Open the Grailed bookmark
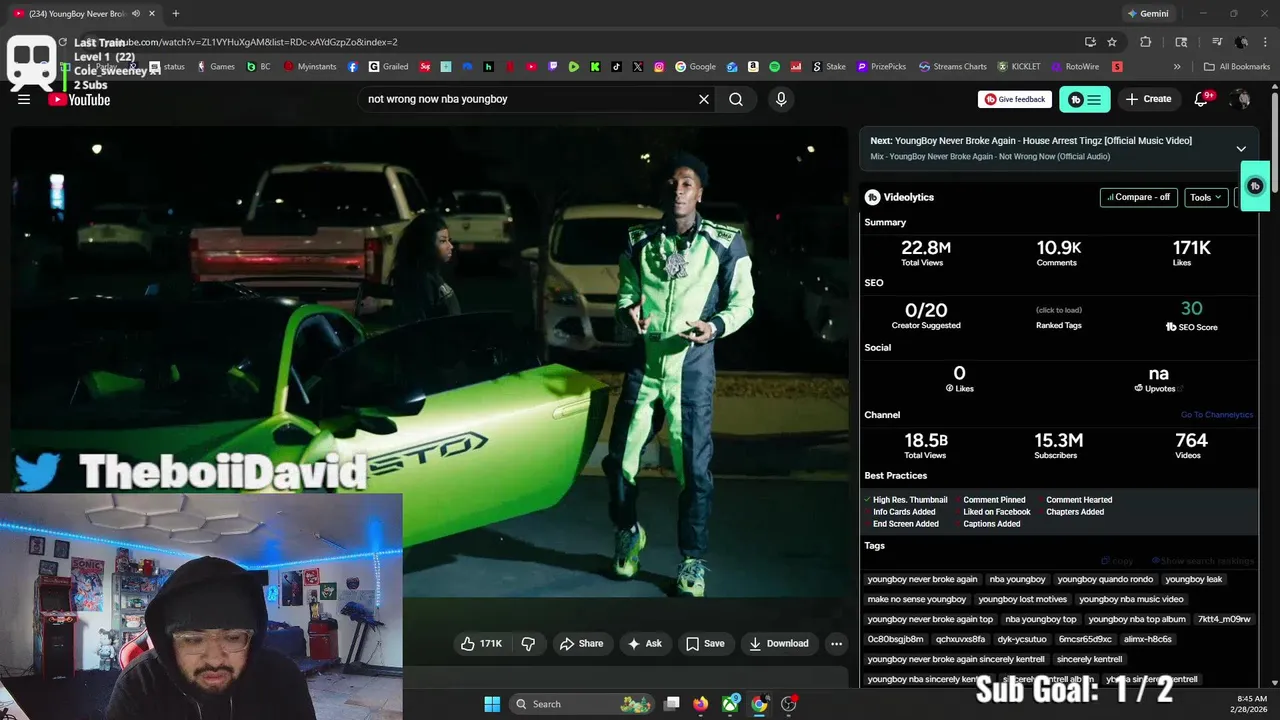Image resolution: width=1280 pixels, height=720 pixels. tap(388, 67)
